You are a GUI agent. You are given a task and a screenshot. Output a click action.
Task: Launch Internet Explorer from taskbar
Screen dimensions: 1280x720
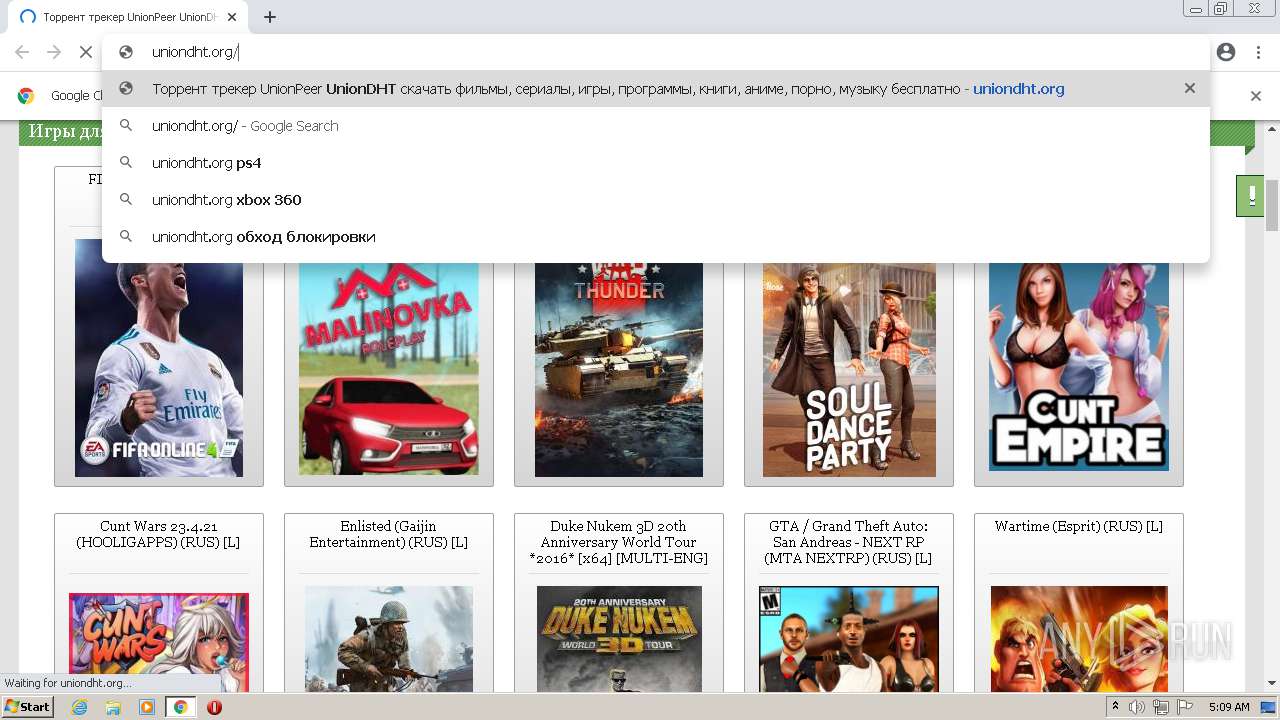(80, 707)
